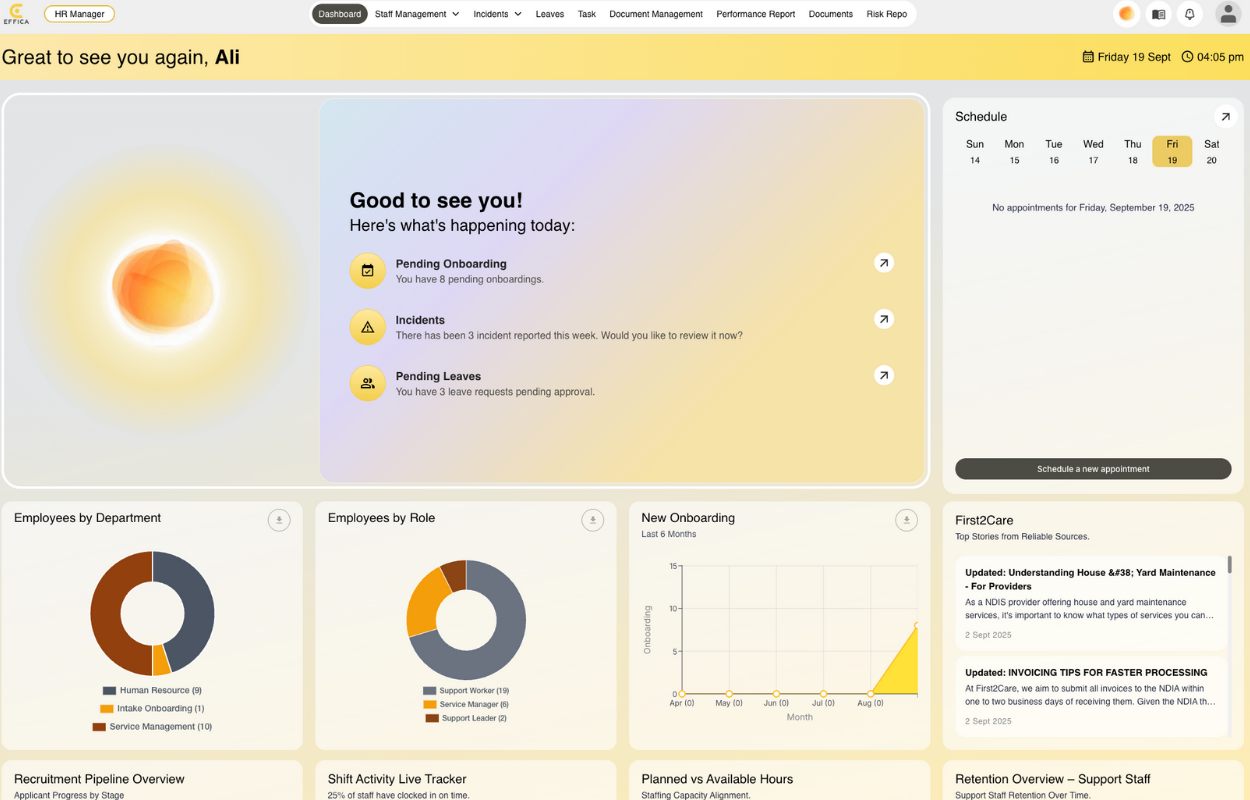Open Pending Onboarding arrow link
The image size is (1250, 800).
tap(883, 263)
